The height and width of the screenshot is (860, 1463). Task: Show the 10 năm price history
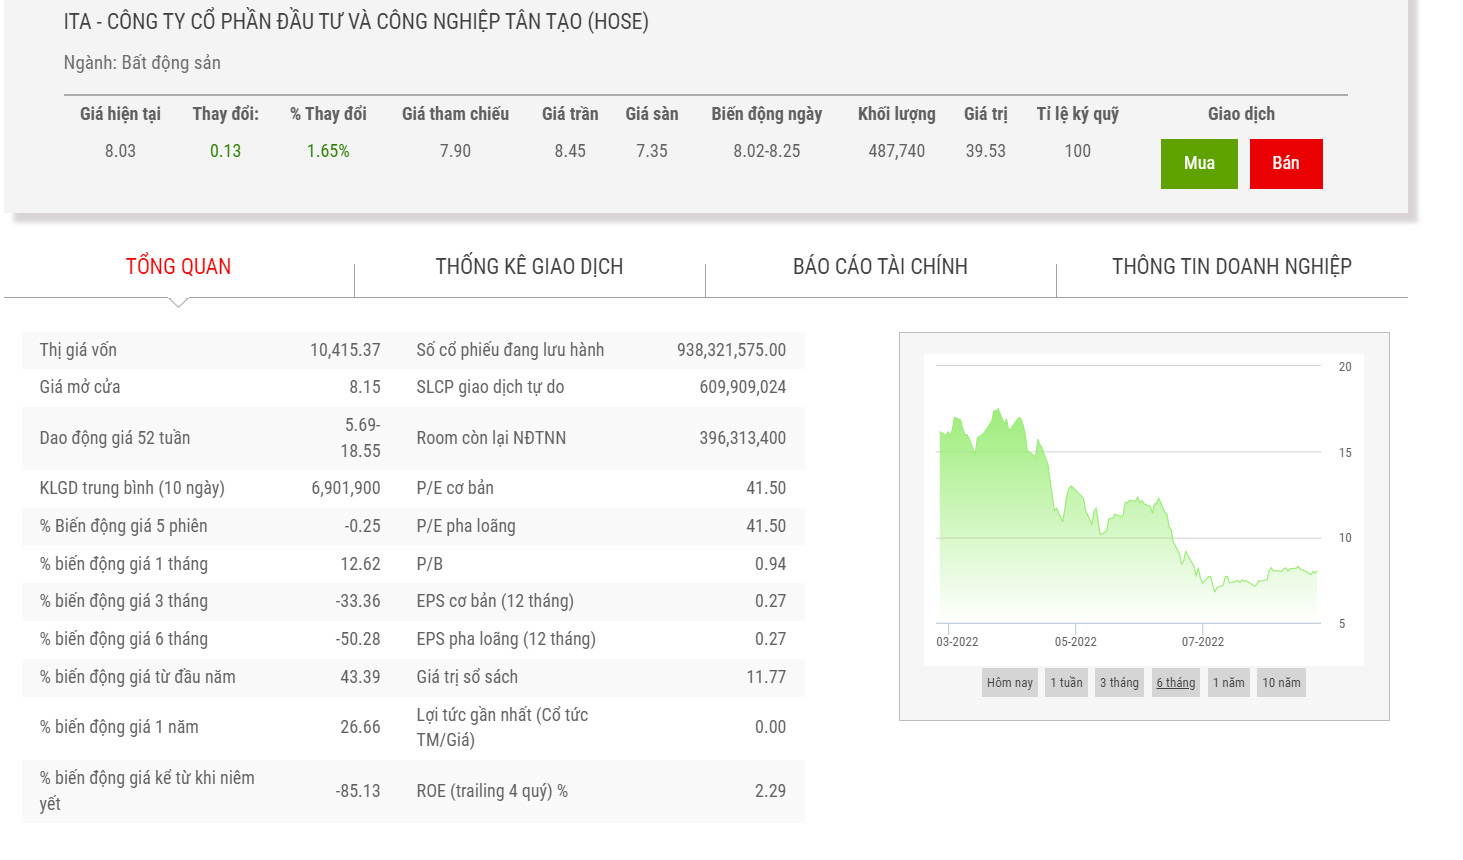[1281, 683]
